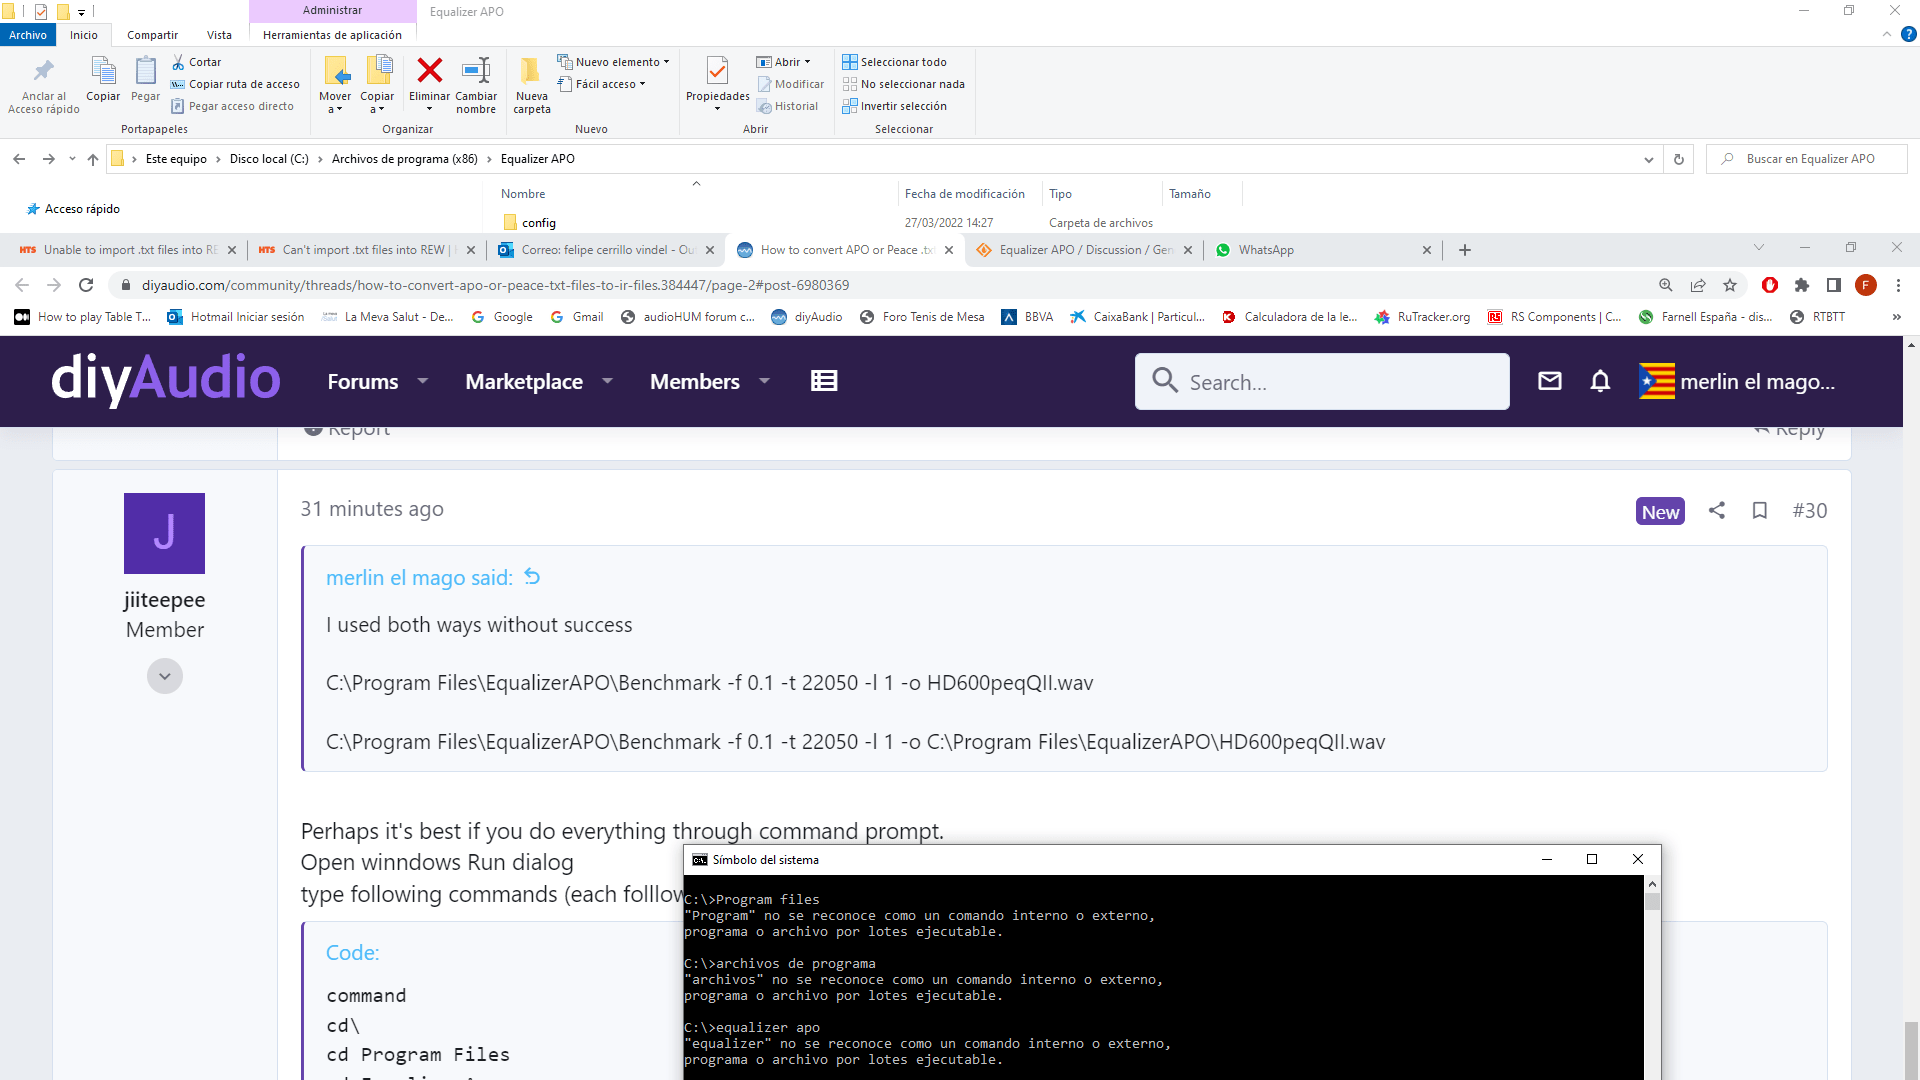The height and width of the screenshot is (1080, 1920).
Task: Open Vista ribbon tab
Action: click(219, 35)
